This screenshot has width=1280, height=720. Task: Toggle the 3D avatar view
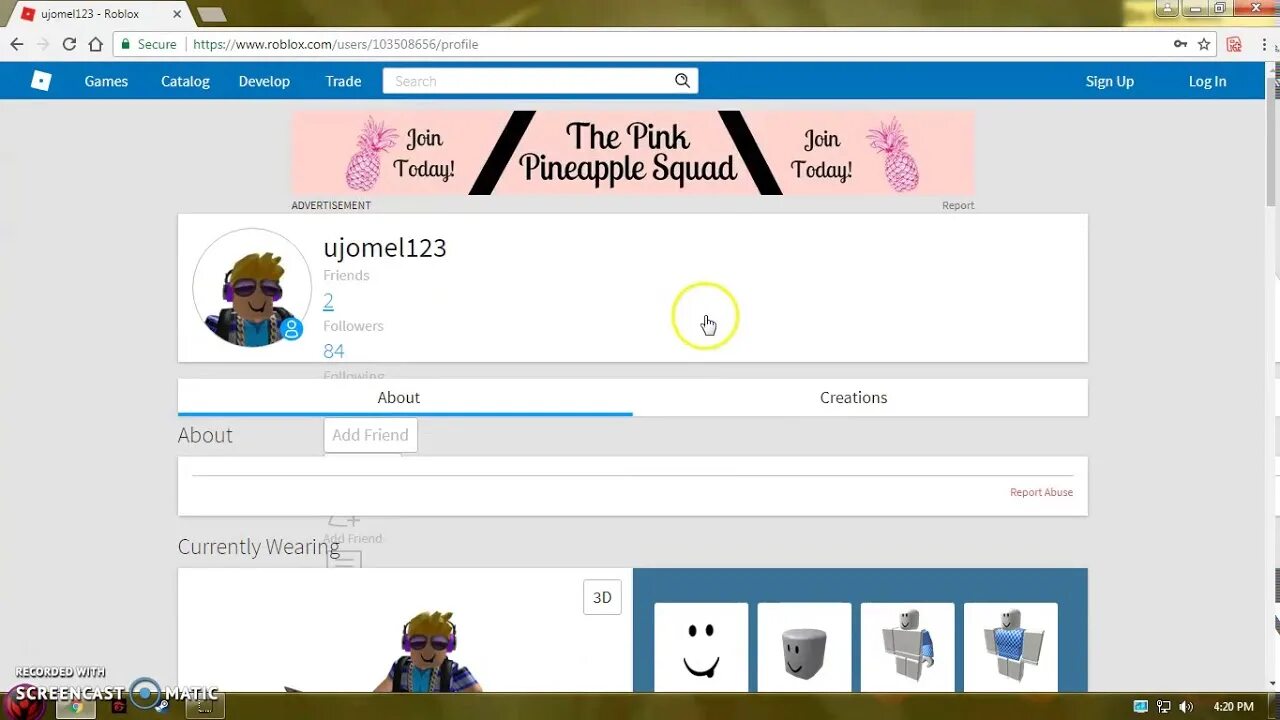[602, 597]
